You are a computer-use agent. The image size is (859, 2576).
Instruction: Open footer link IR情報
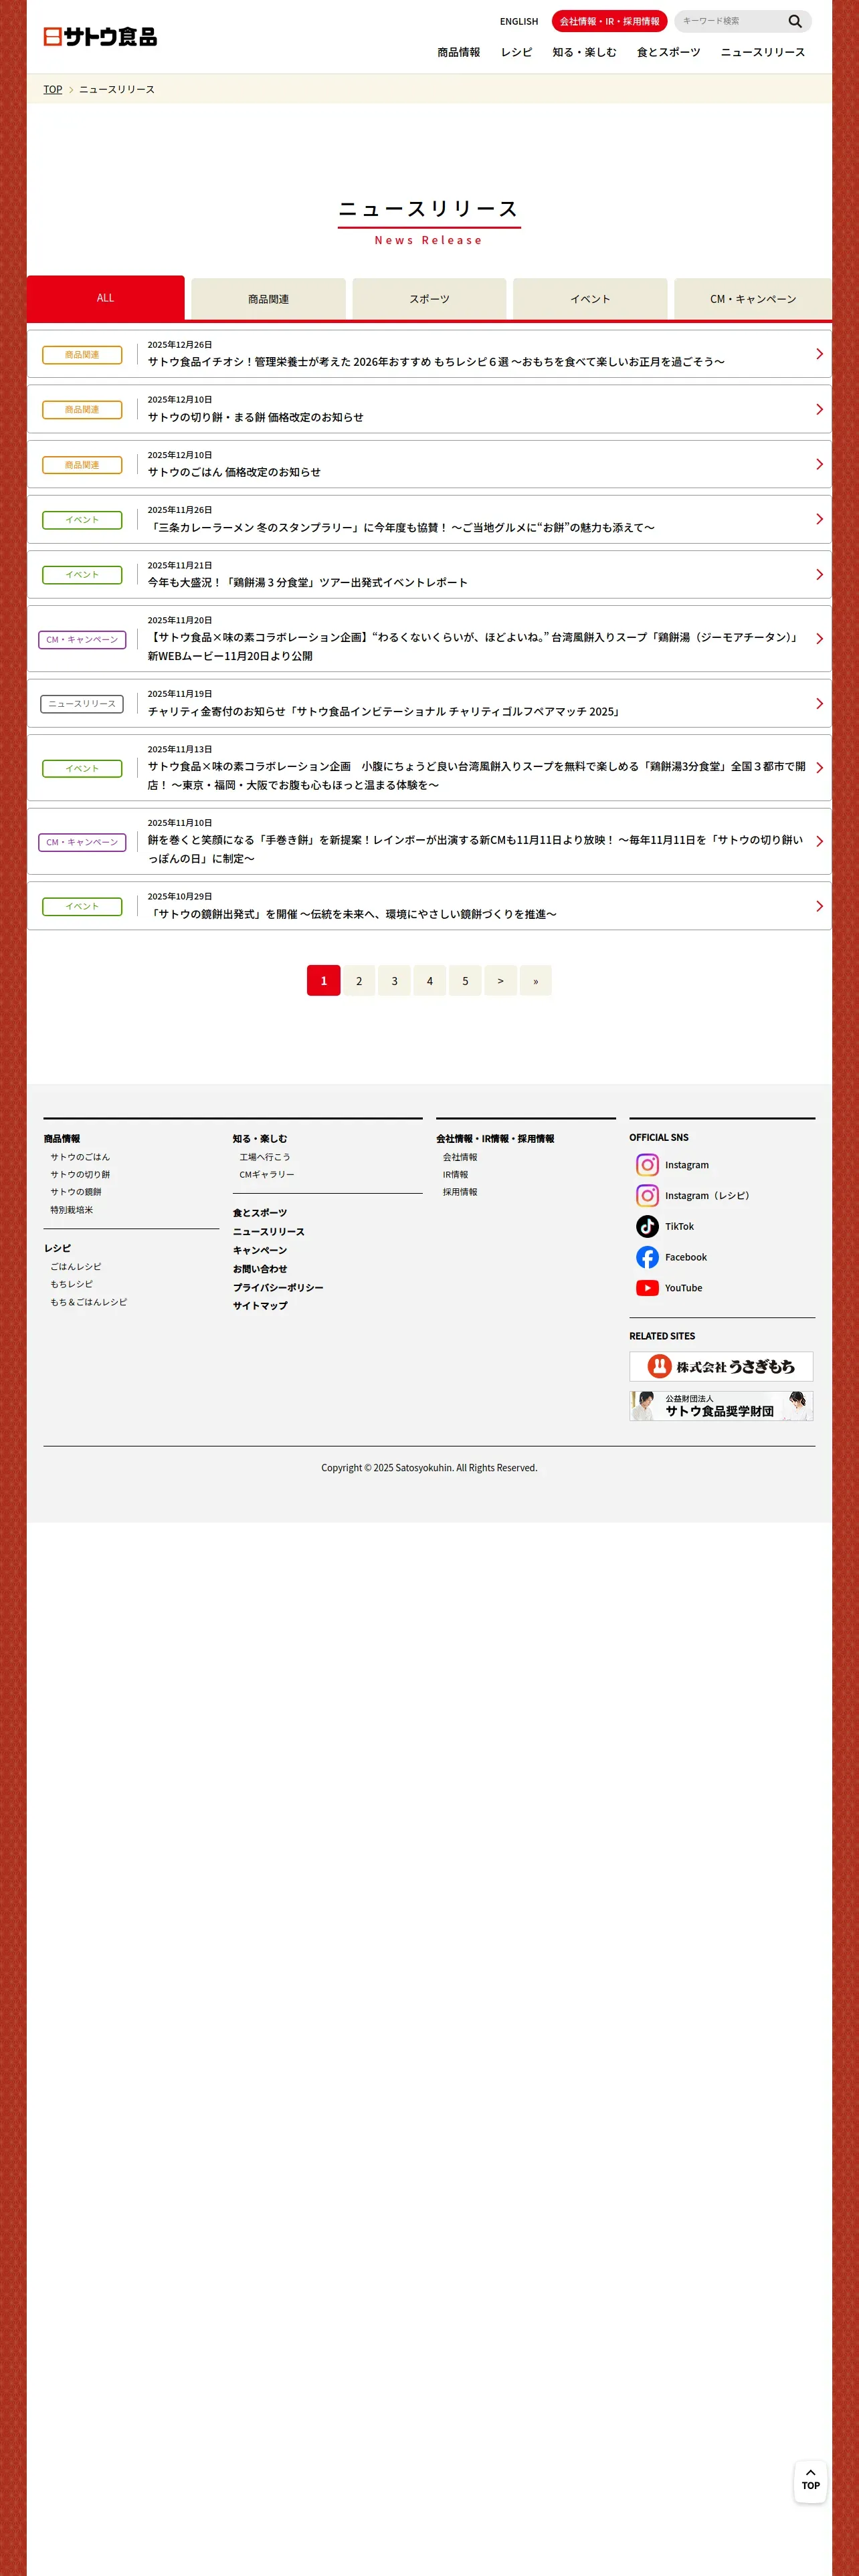[x=455, y=1174]
